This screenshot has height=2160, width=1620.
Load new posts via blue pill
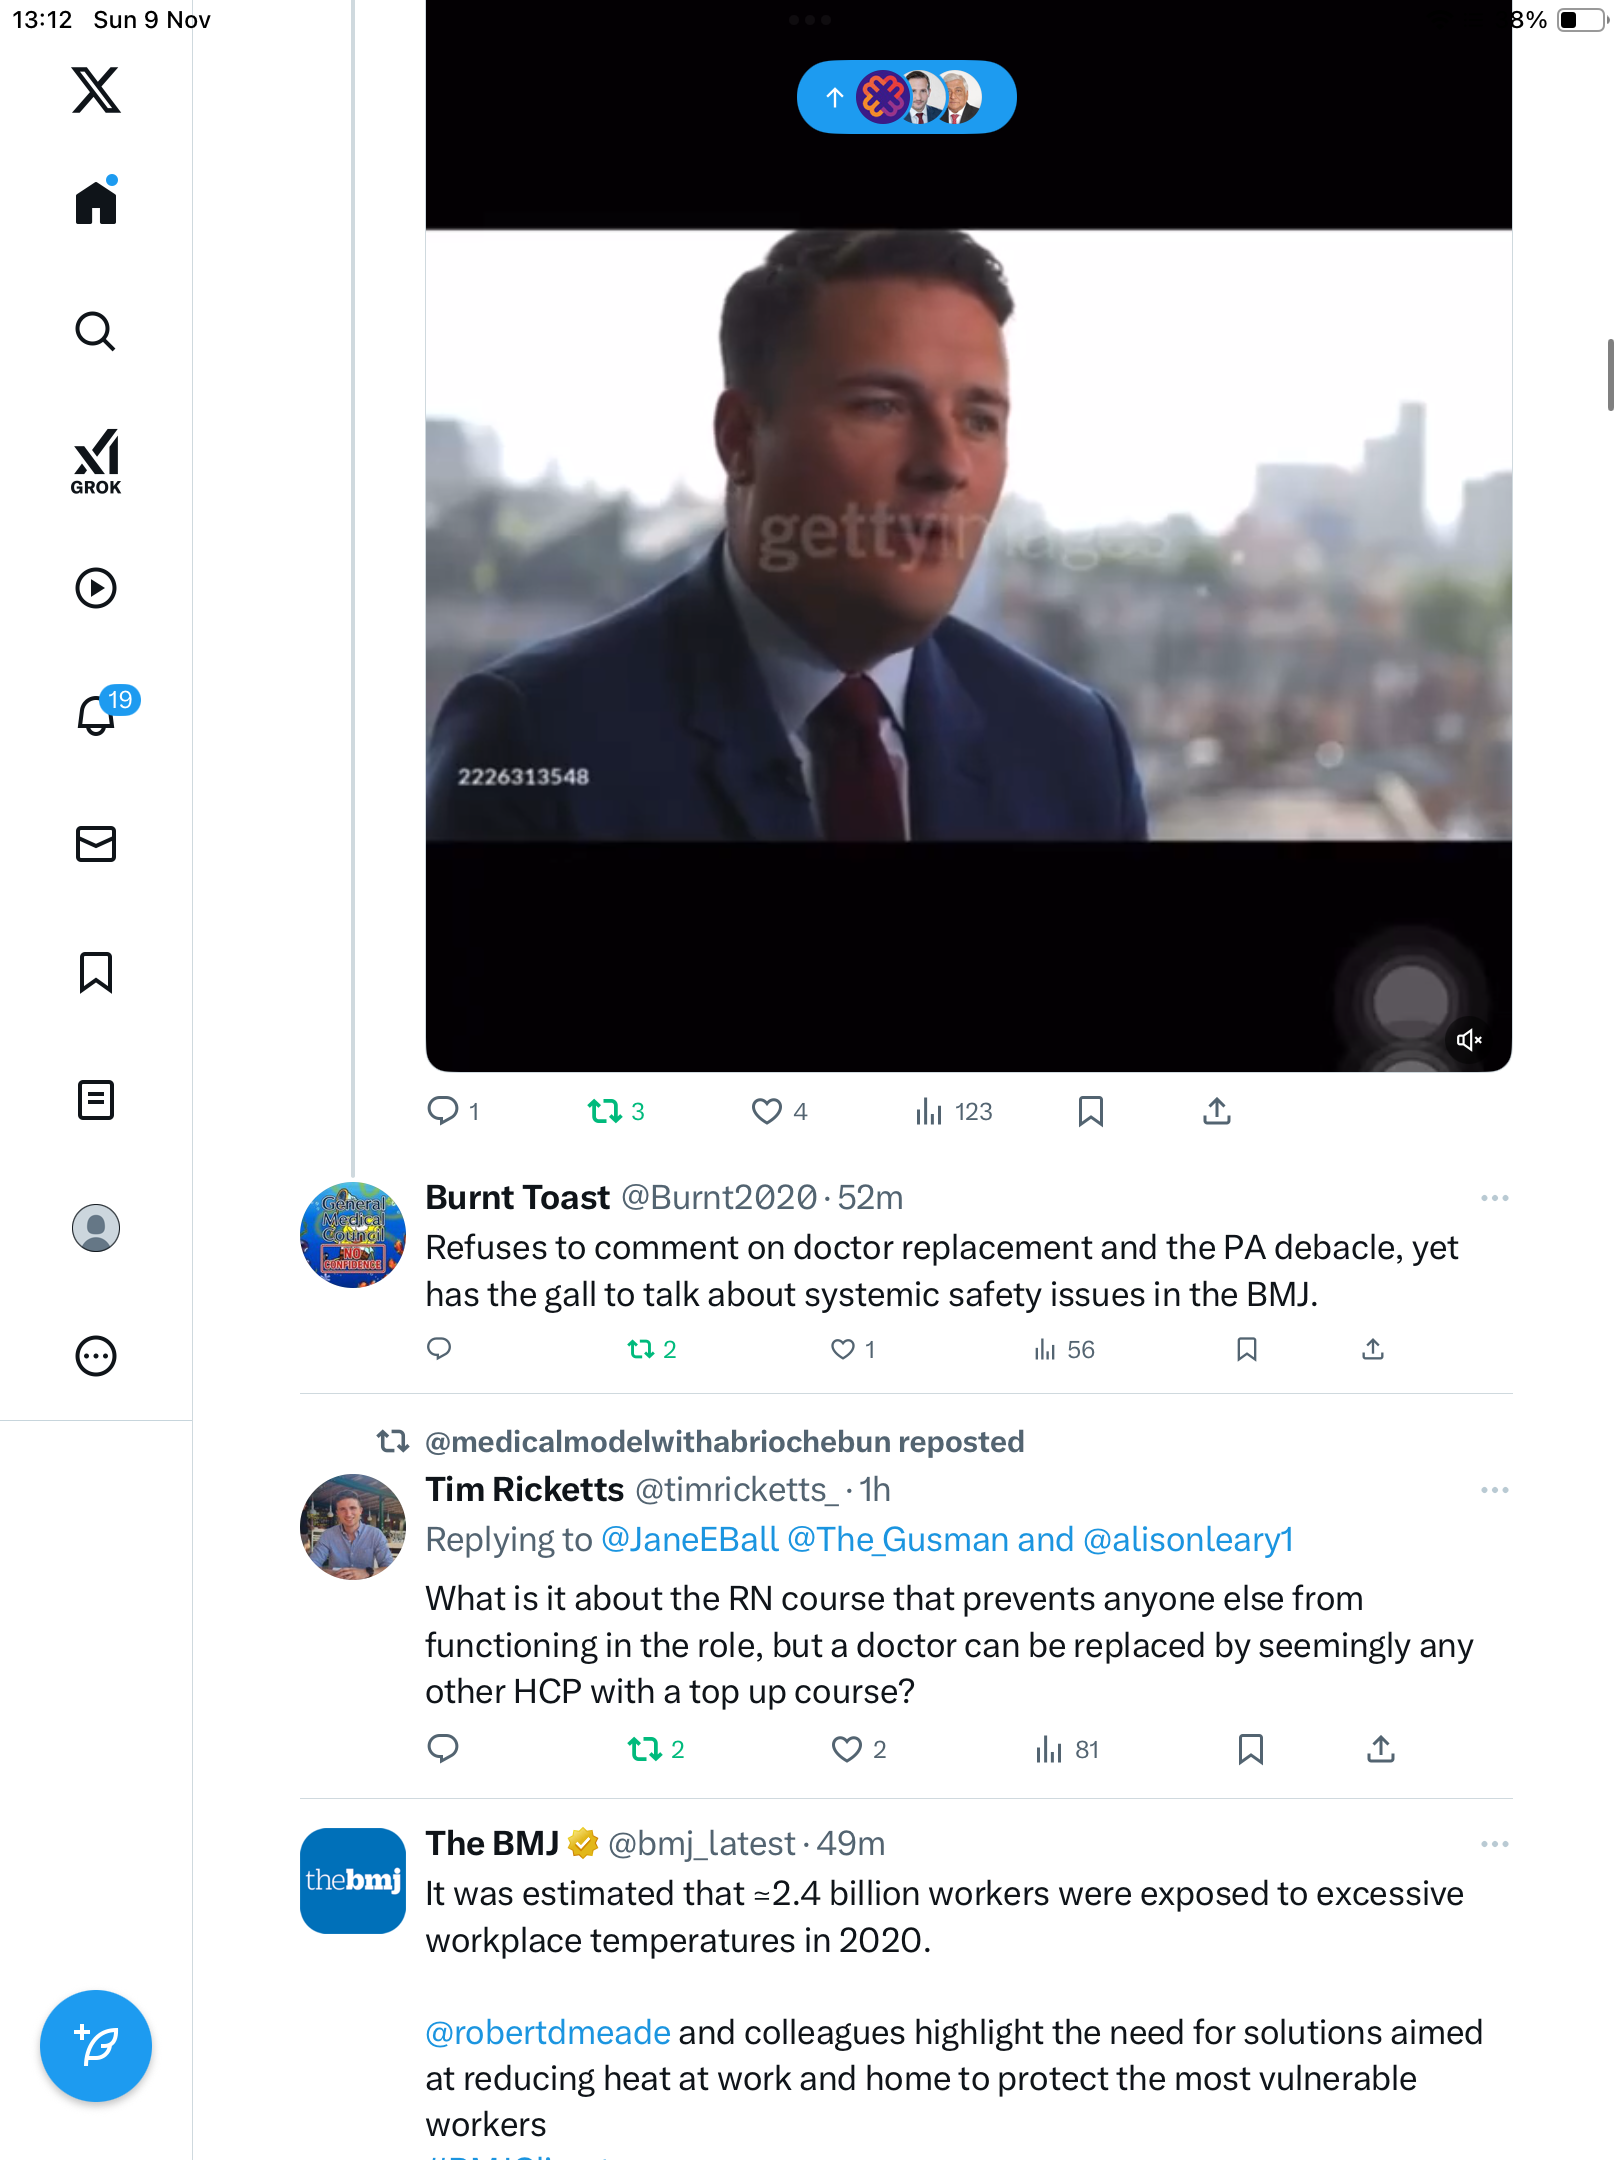tap(906, 97)
